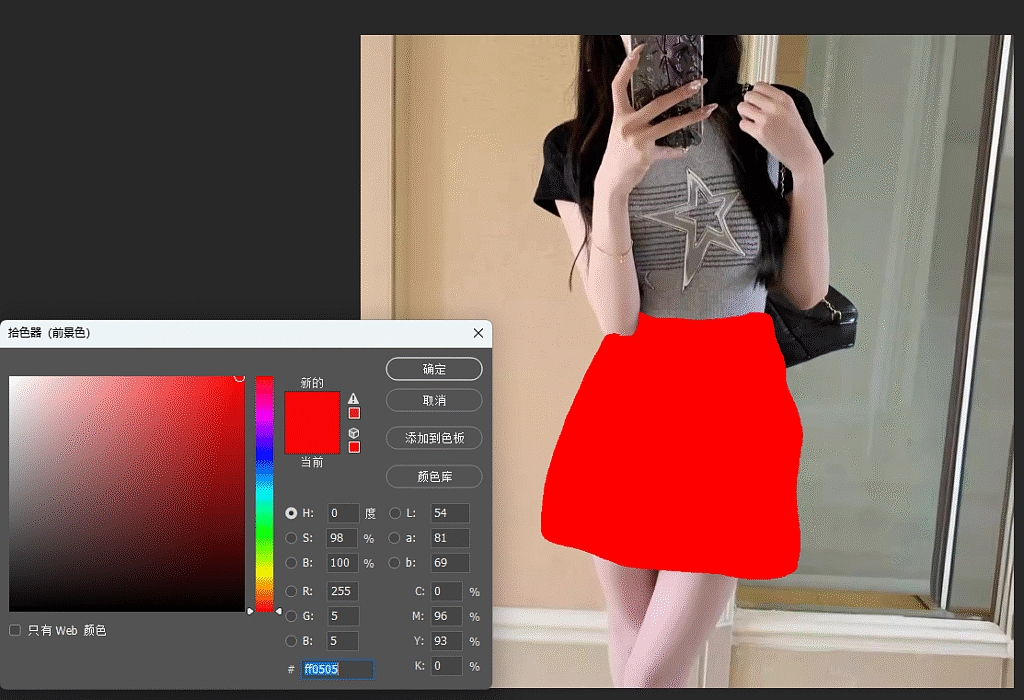Select the blue B radio button
Screen dimensions: 1024x700
(x=291, y=641)
